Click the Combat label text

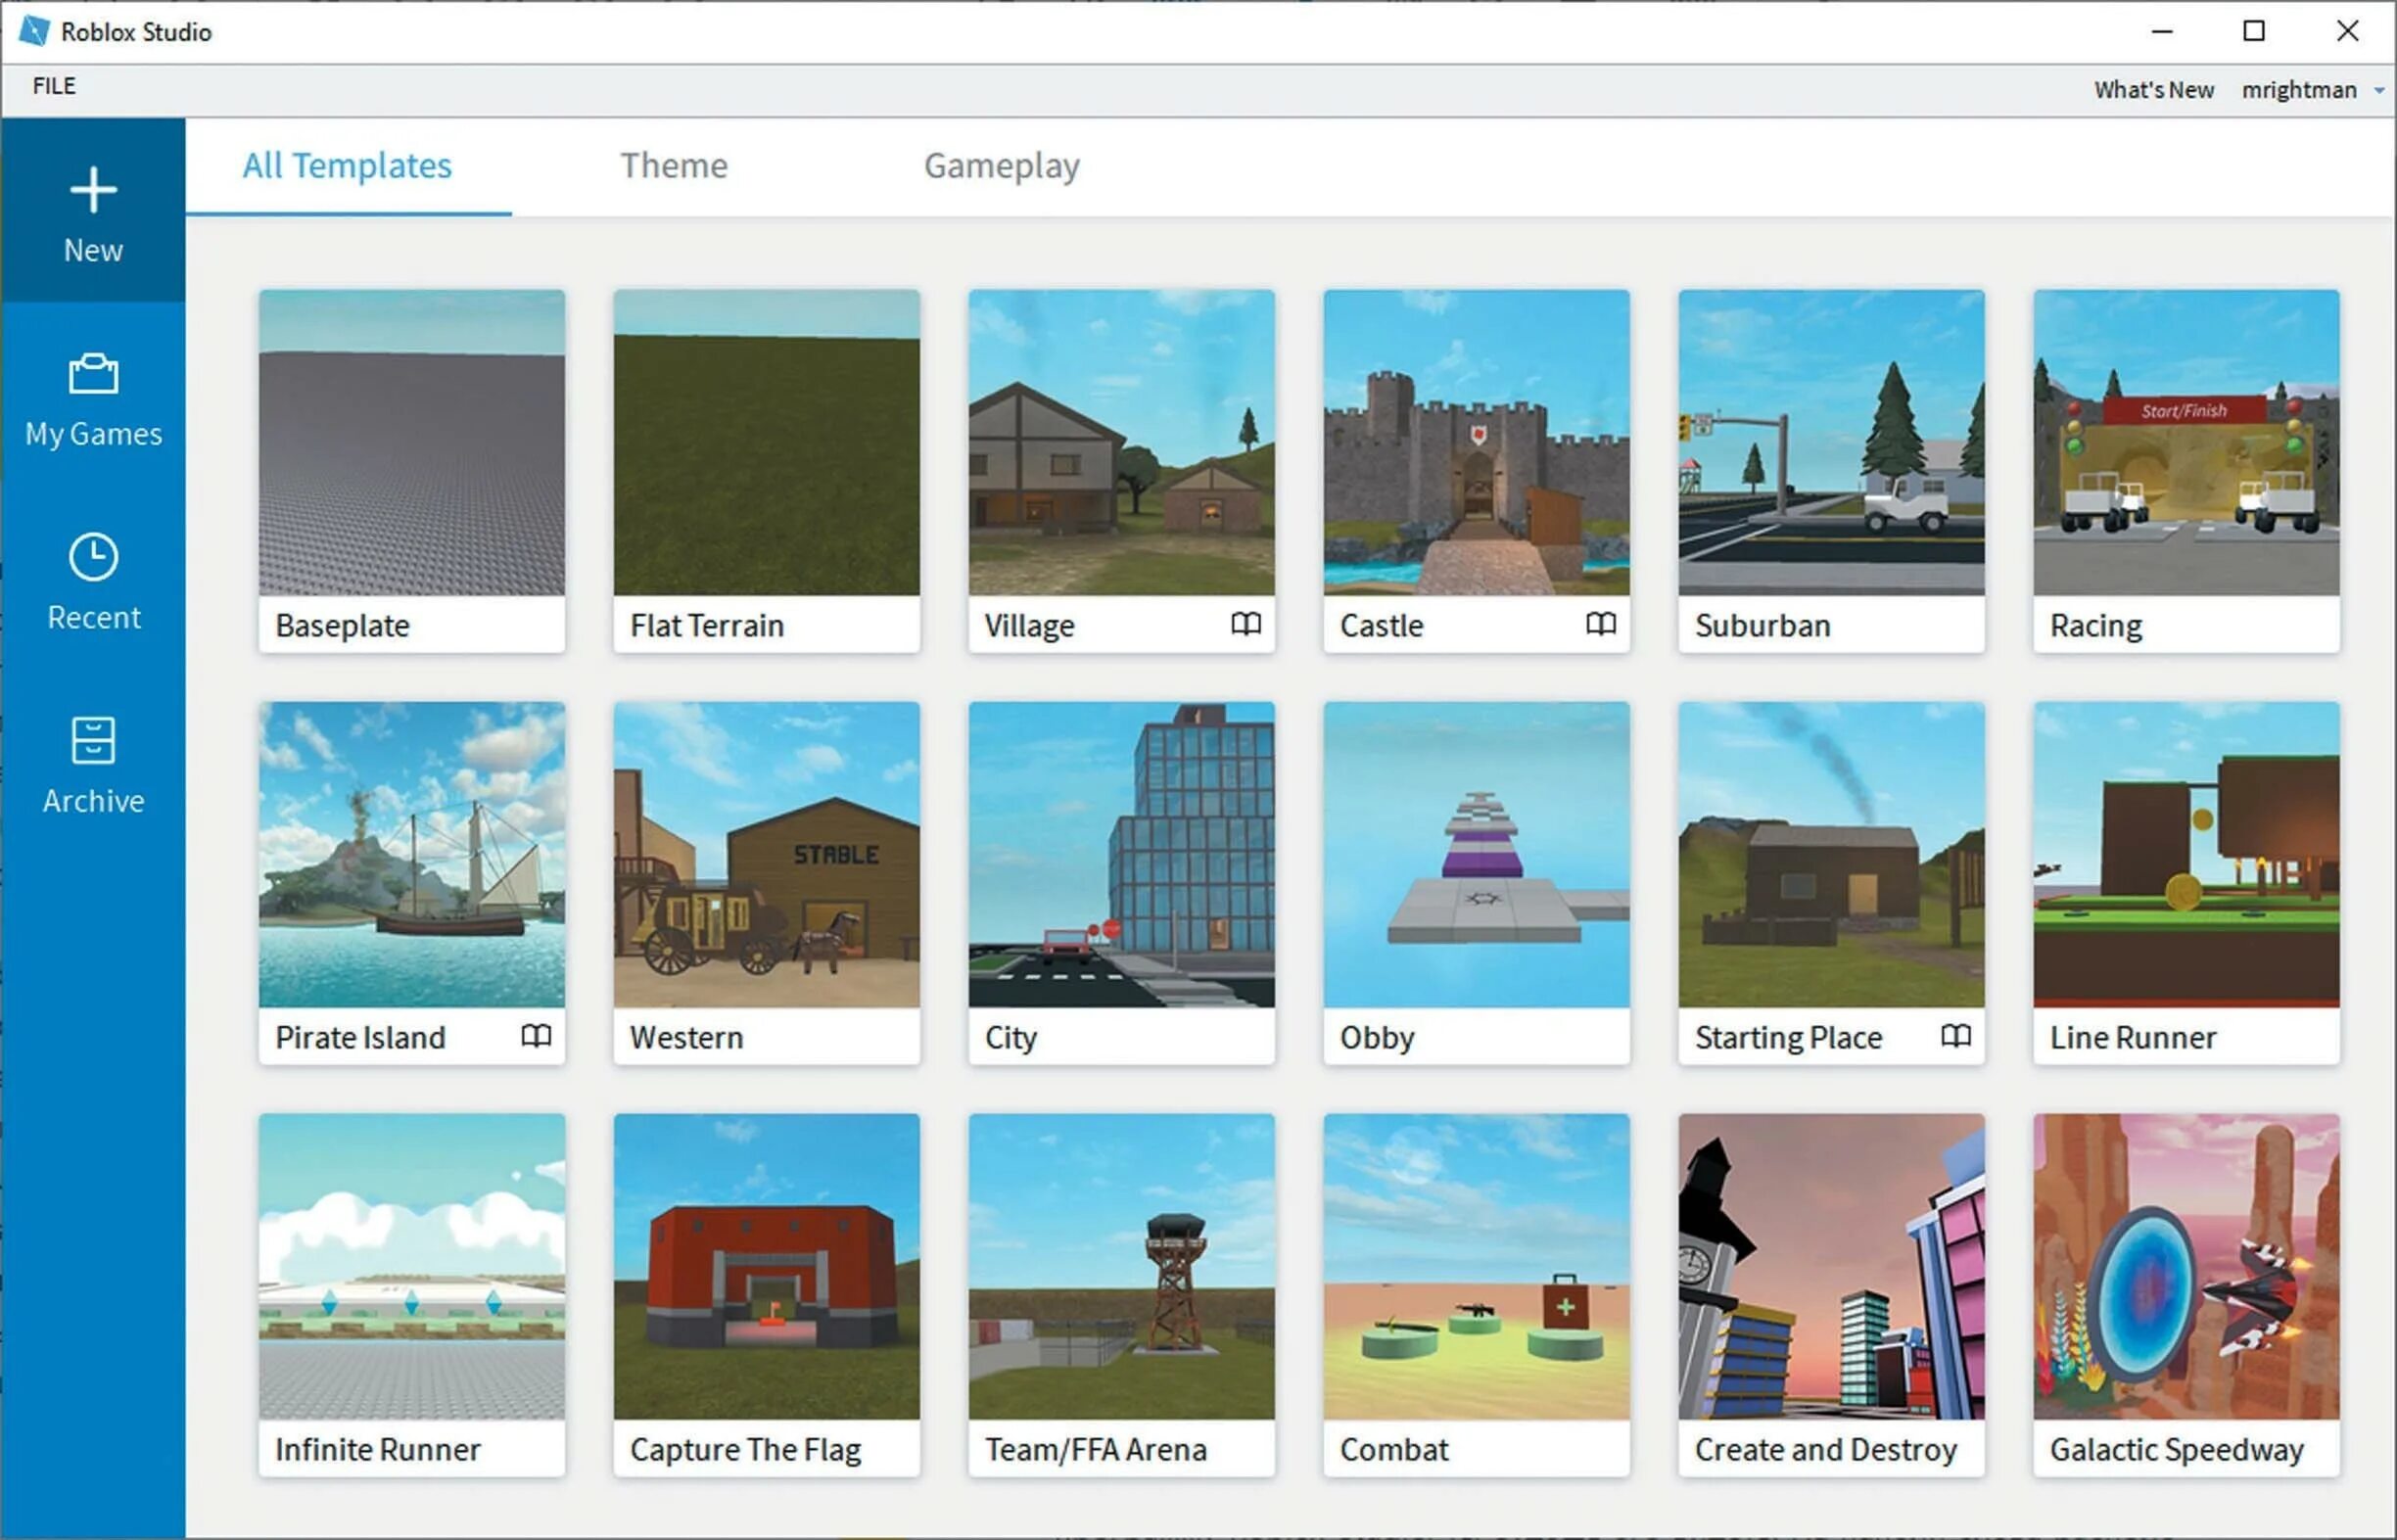tap(1394, 1450)
